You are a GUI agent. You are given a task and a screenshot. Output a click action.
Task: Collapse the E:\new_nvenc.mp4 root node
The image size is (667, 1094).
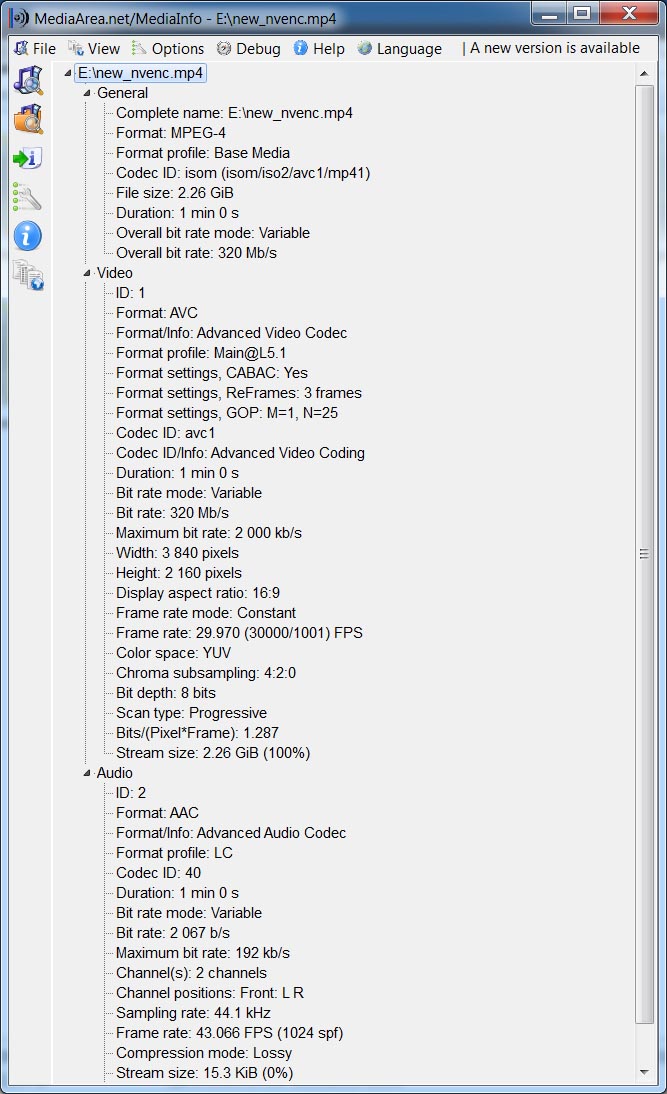click(x=68, y=73)
